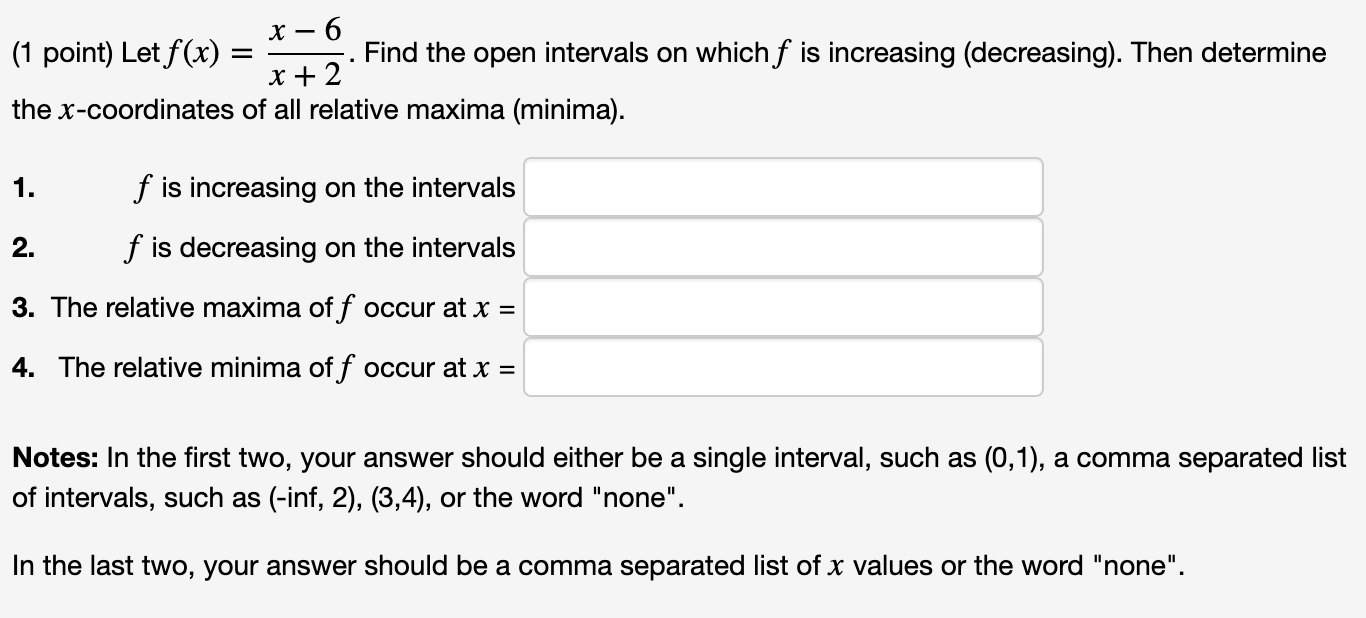Viewport: 1366px width, 618px height.
Task: Click the "(1 point)" text
Action: (x=62, y=53)
